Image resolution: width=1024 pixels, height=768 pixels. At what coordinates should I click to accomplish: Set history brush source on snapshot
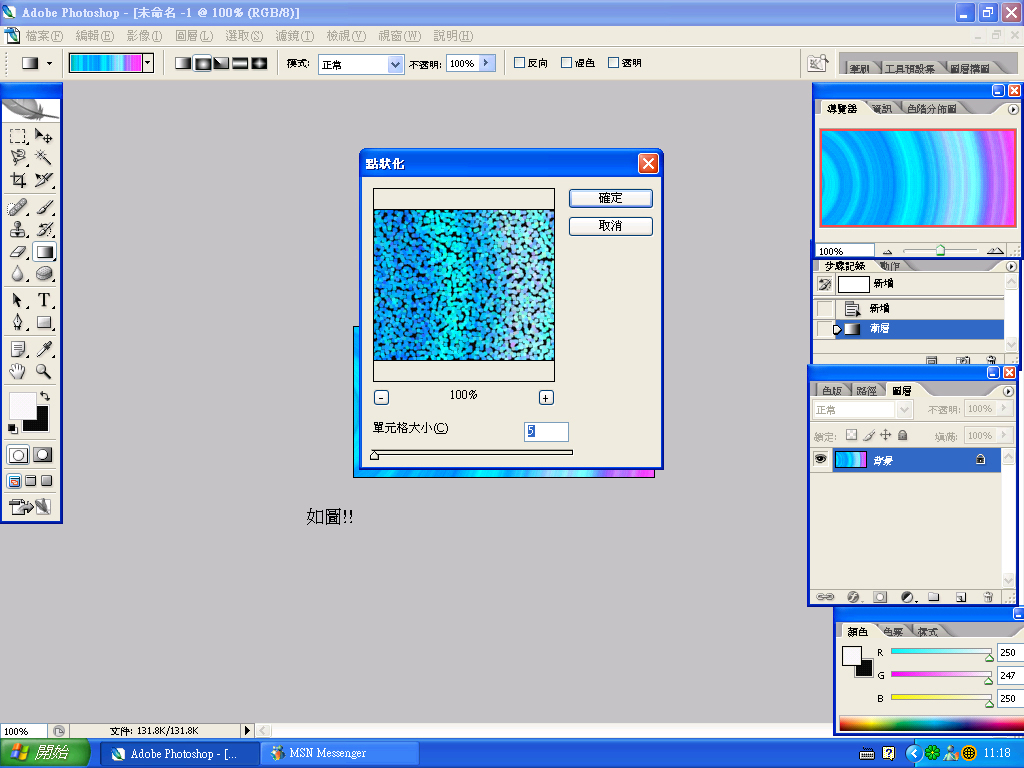[825, 284]
